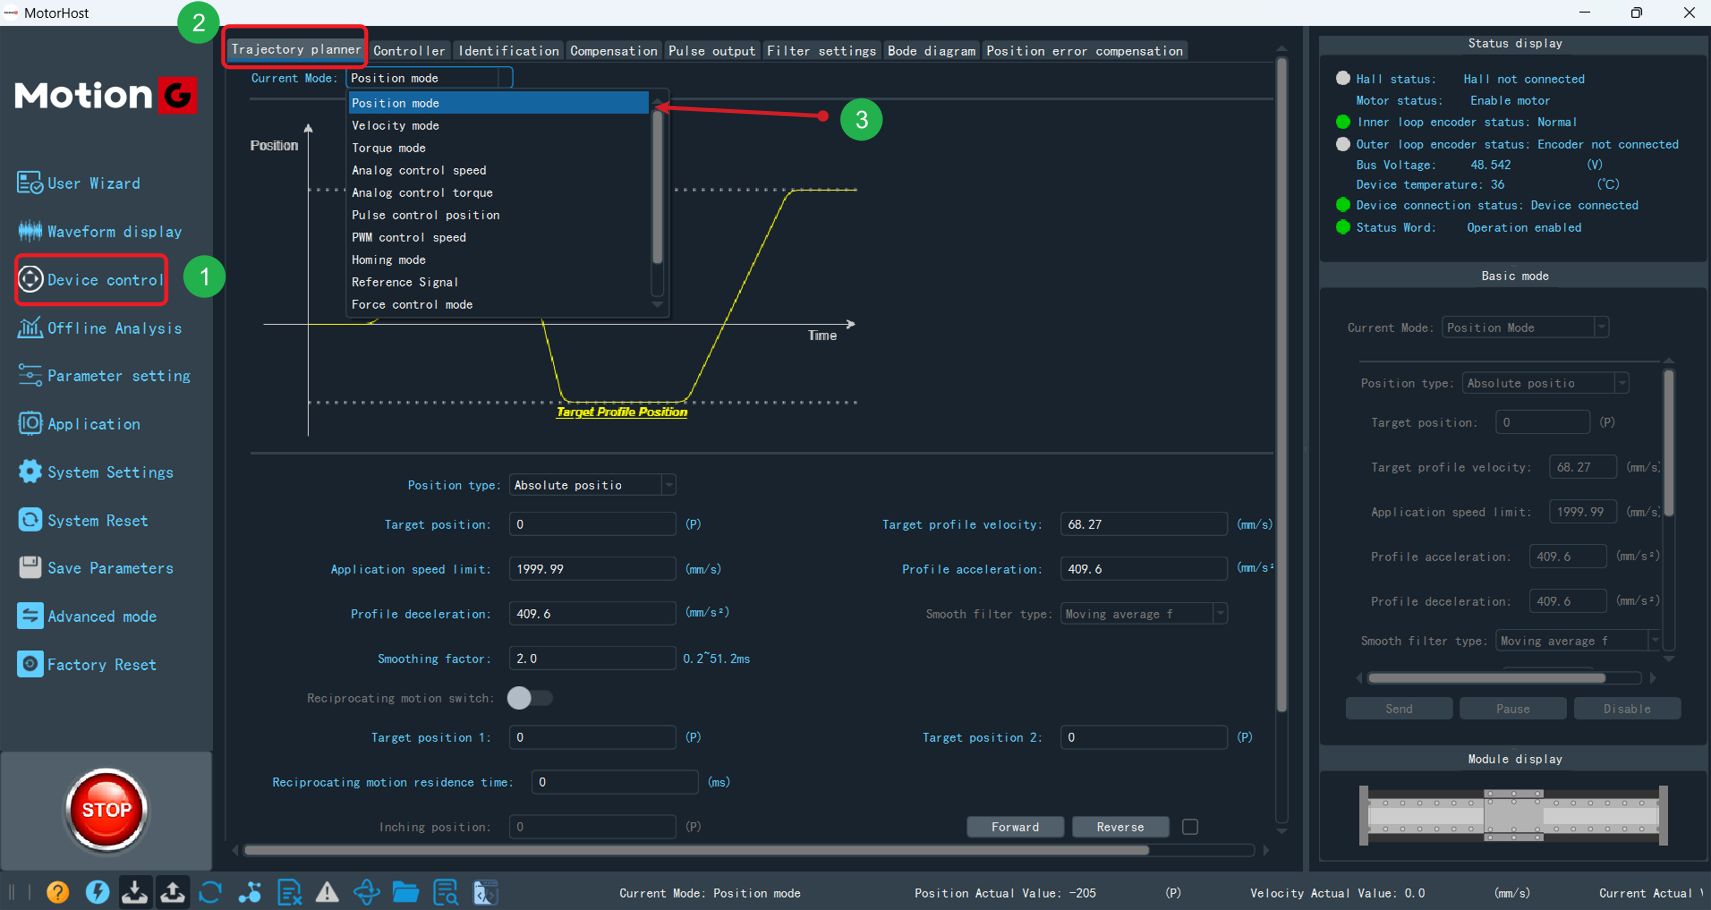Open System Settings
The height and width of the screenshot is (910, 1711).
(x=96, y=472)
